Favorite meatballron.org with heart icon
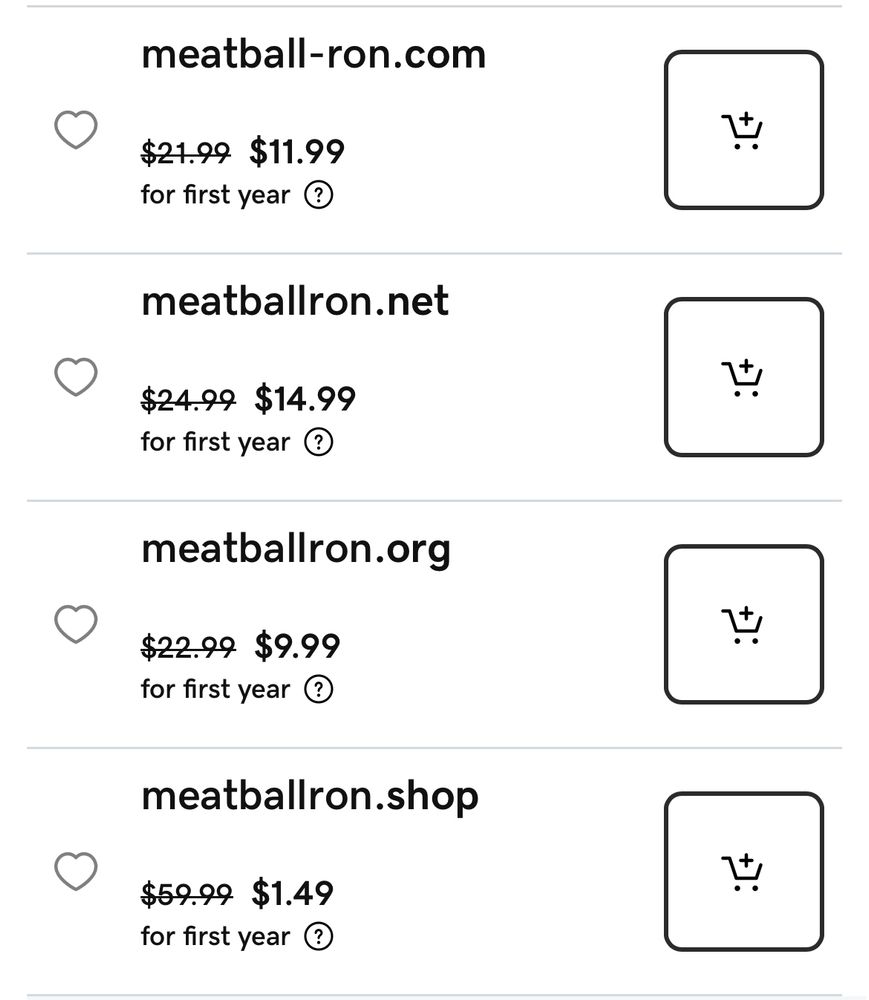Screen dimensions: 869x1000 pos(76,624)
